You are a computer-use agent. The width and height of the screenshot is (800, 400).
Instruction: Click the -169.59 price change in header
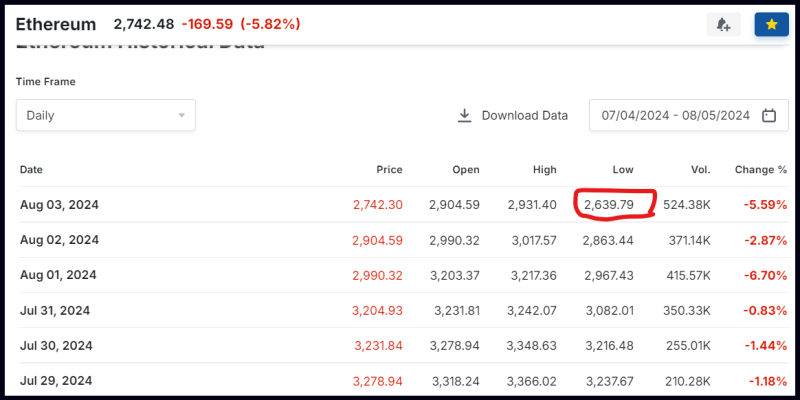207,24
